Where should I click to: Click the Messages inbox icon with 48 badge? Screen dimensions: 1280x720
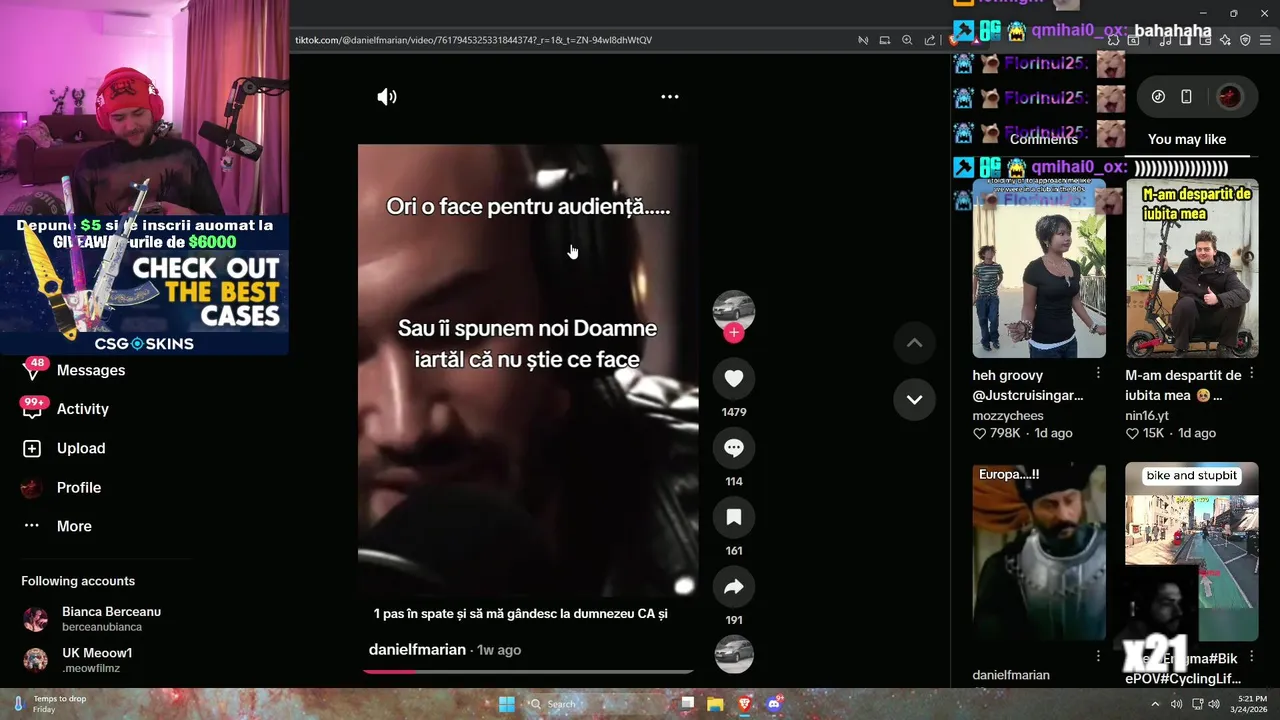32,370
